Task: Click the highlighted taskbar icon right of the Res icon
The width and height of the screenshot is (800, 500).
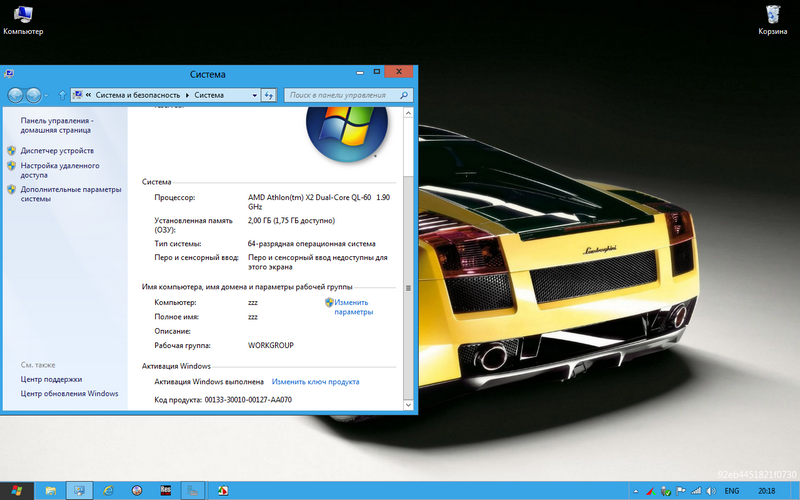Action: coord(192,491)
